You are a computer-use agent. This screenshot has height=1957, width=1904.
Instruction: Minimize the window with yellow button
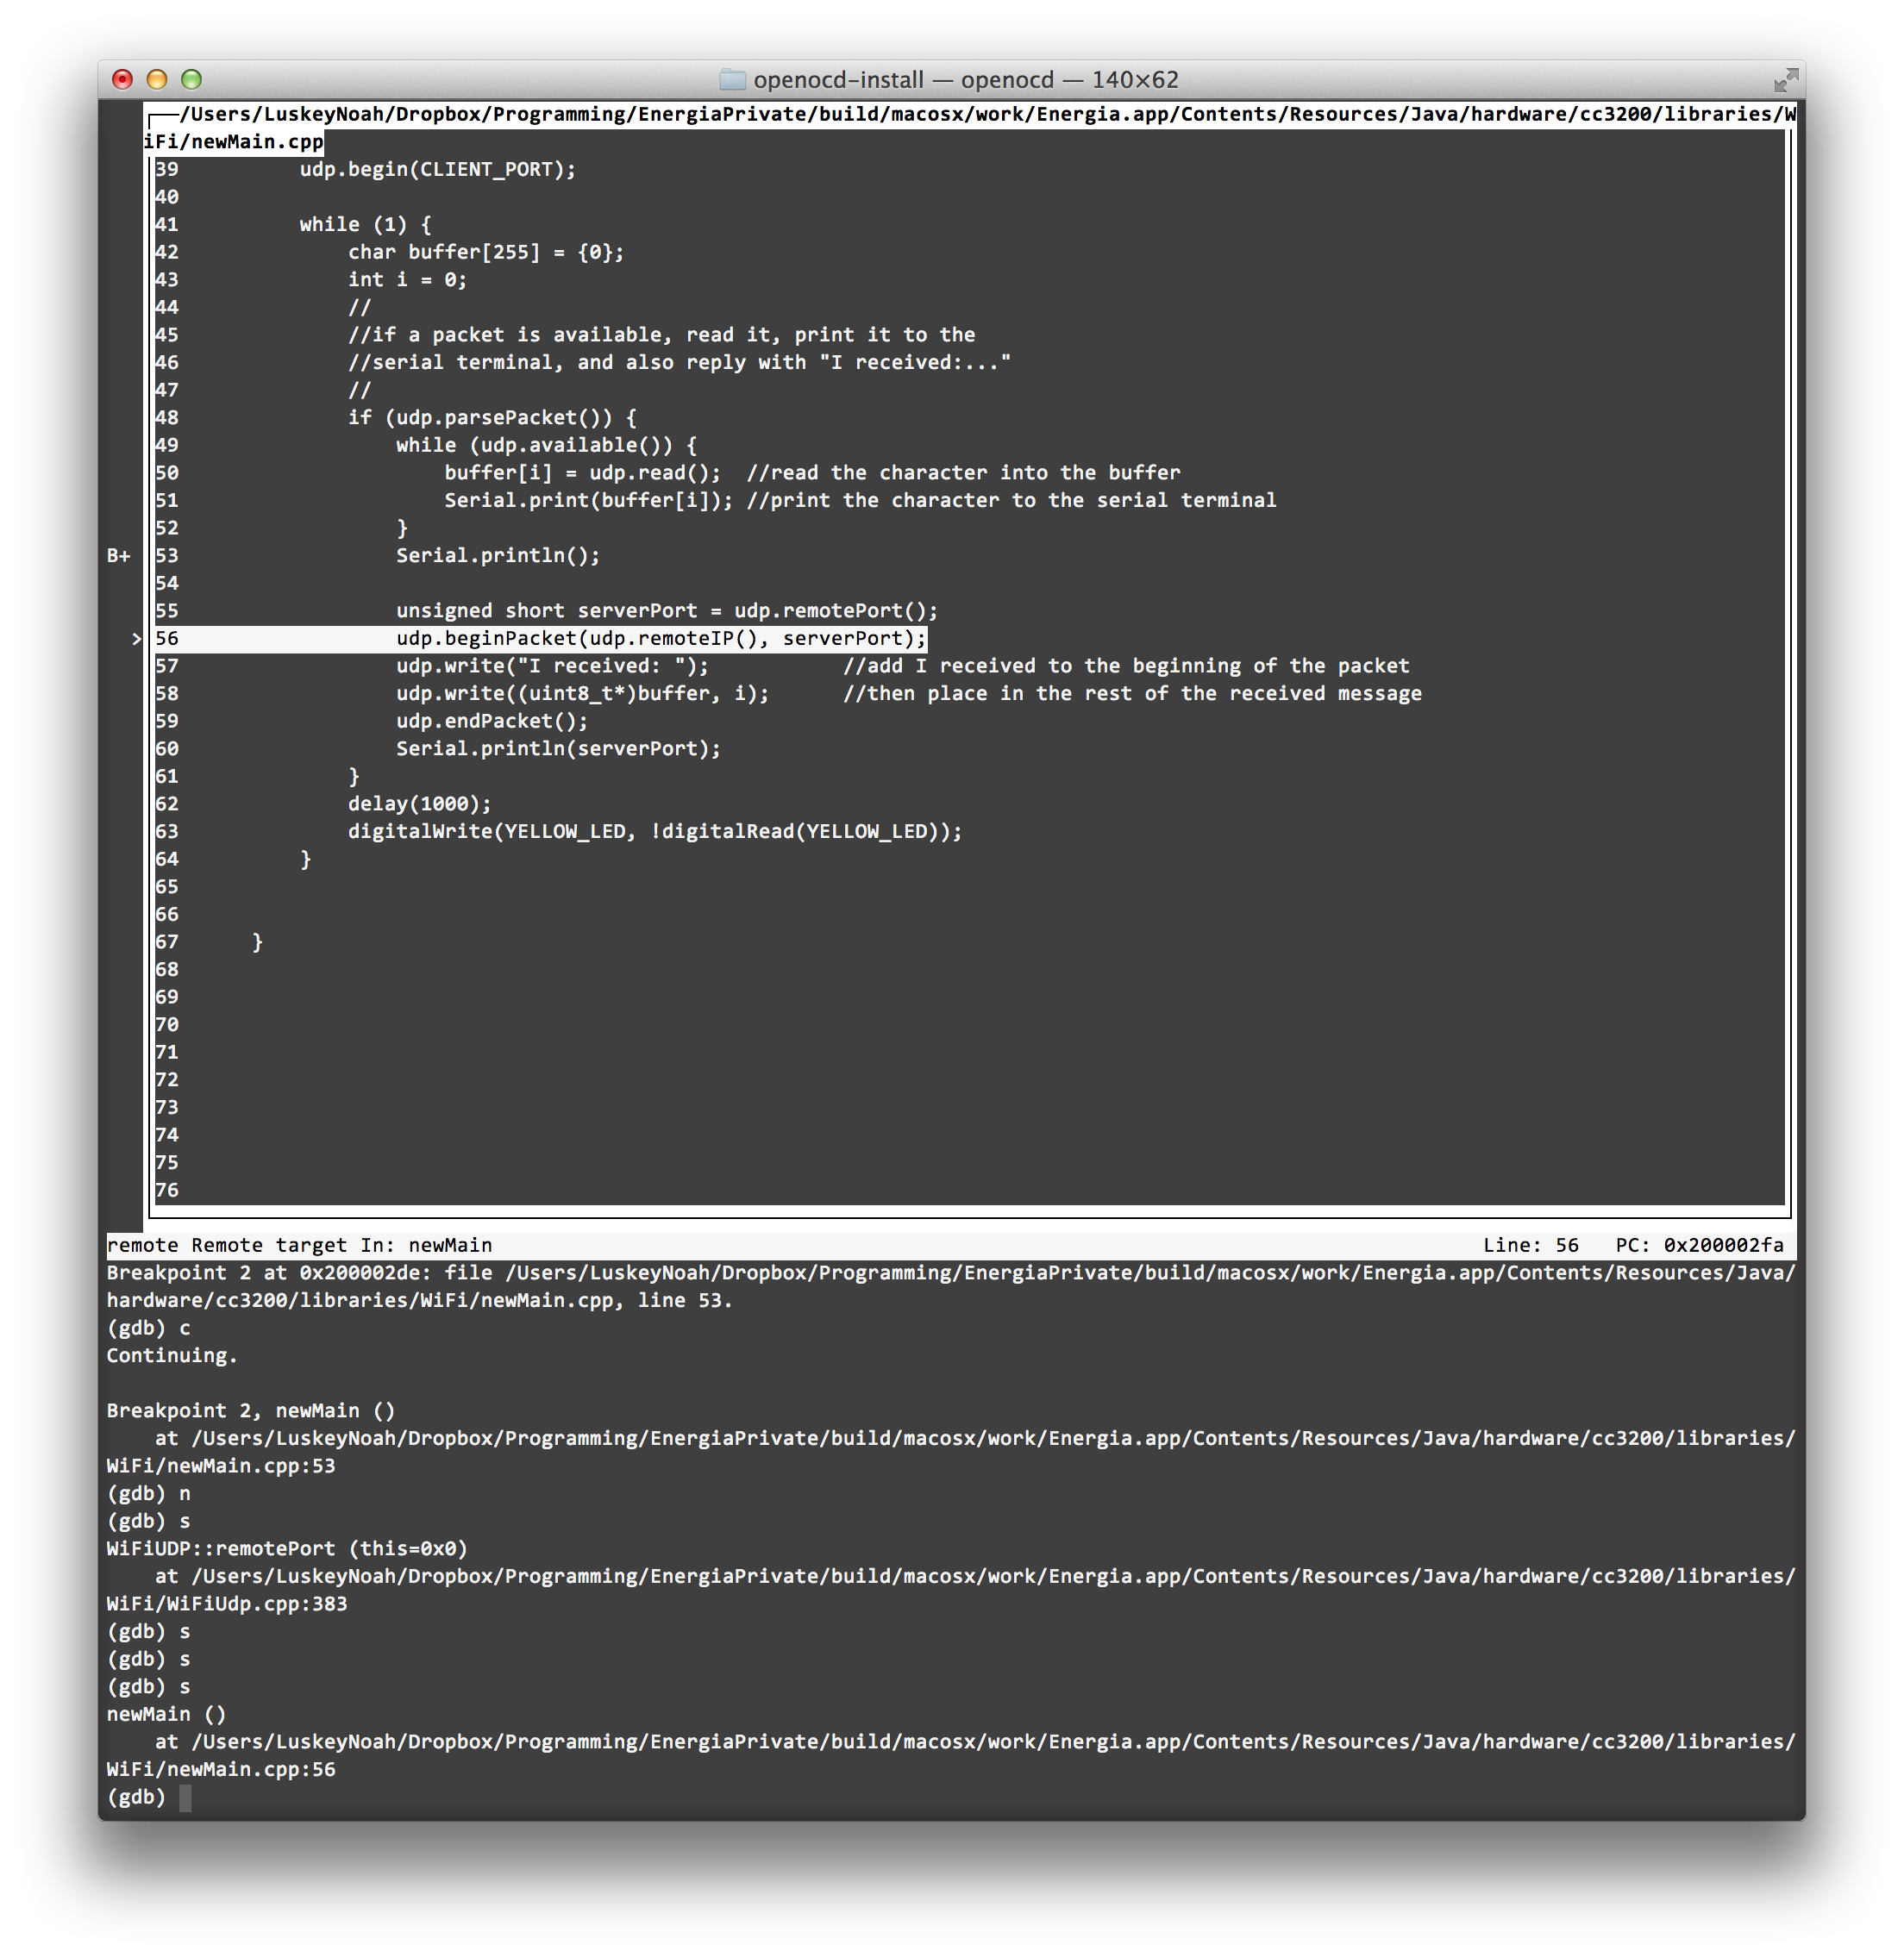(x=157, y=79)
